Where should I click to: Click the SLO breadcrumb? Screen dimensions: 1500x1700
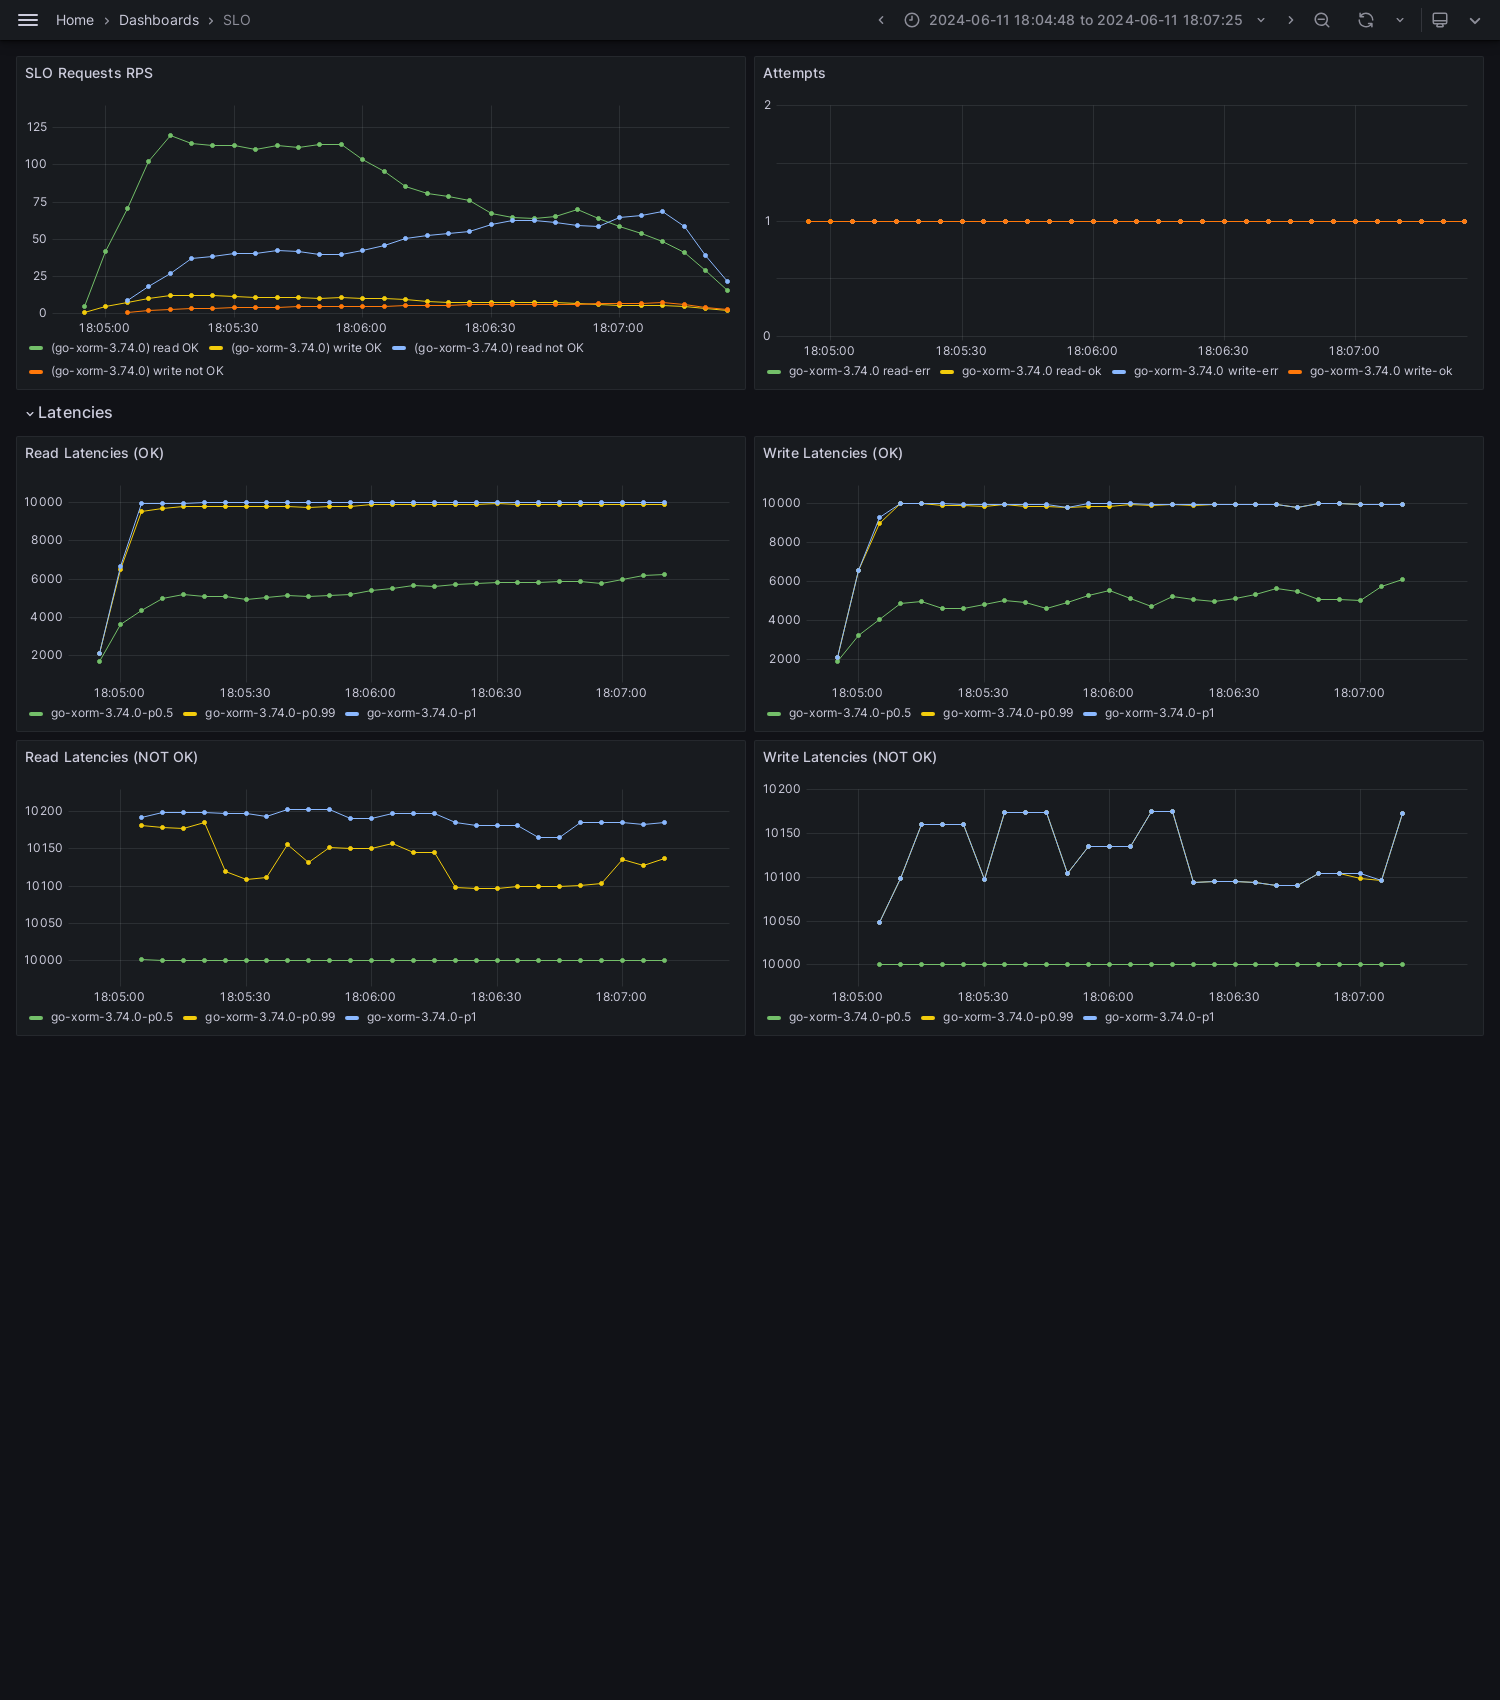point(237,20)
